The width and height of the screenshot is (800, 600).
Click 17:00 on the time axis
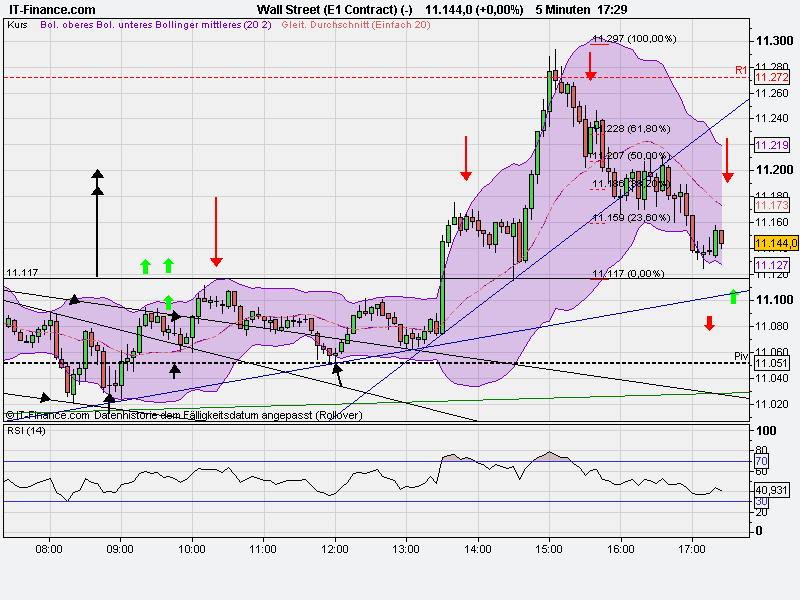click(692, 549)
